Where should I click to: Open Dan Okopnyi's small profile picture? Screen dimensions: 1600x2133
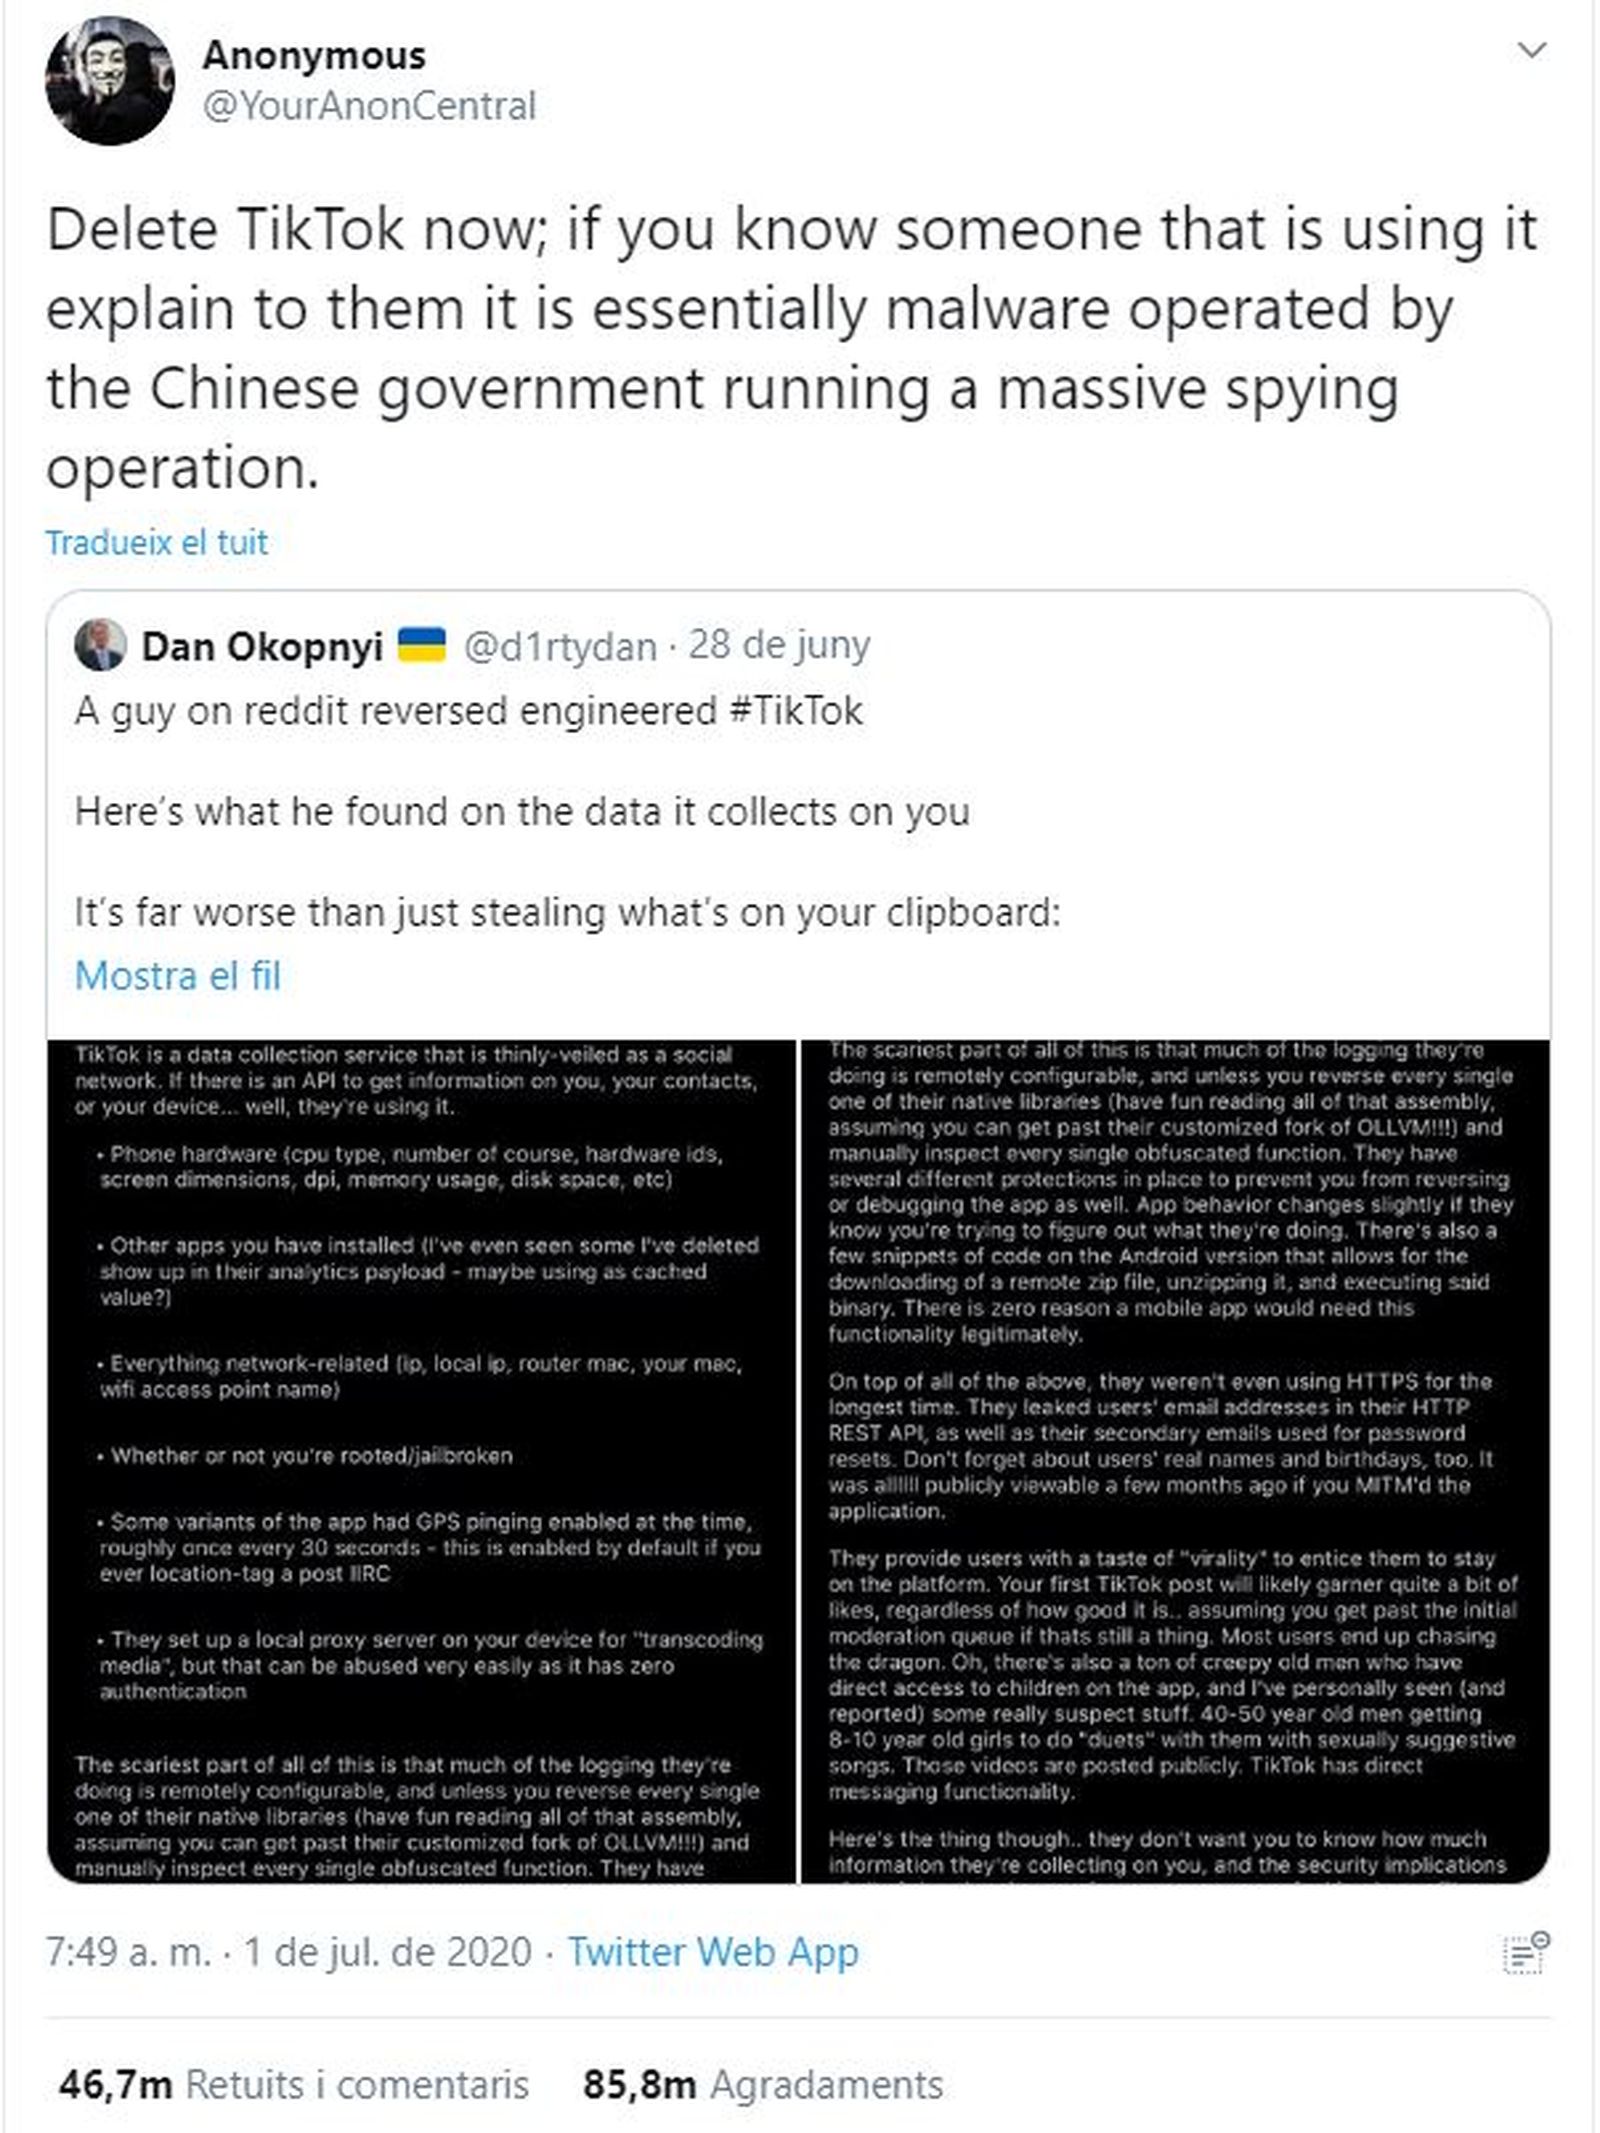100,645
